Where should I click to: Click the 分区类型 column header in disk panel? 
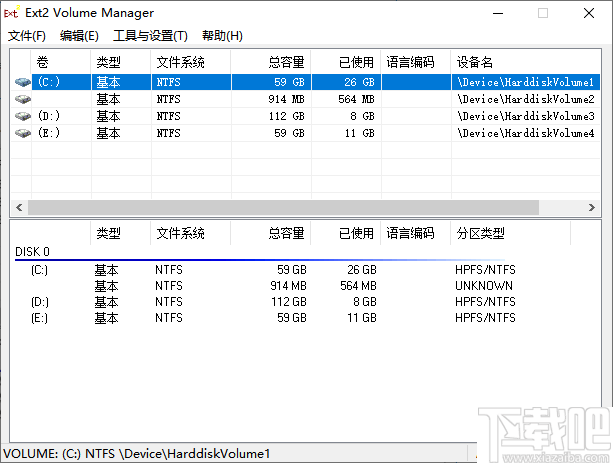511,233
